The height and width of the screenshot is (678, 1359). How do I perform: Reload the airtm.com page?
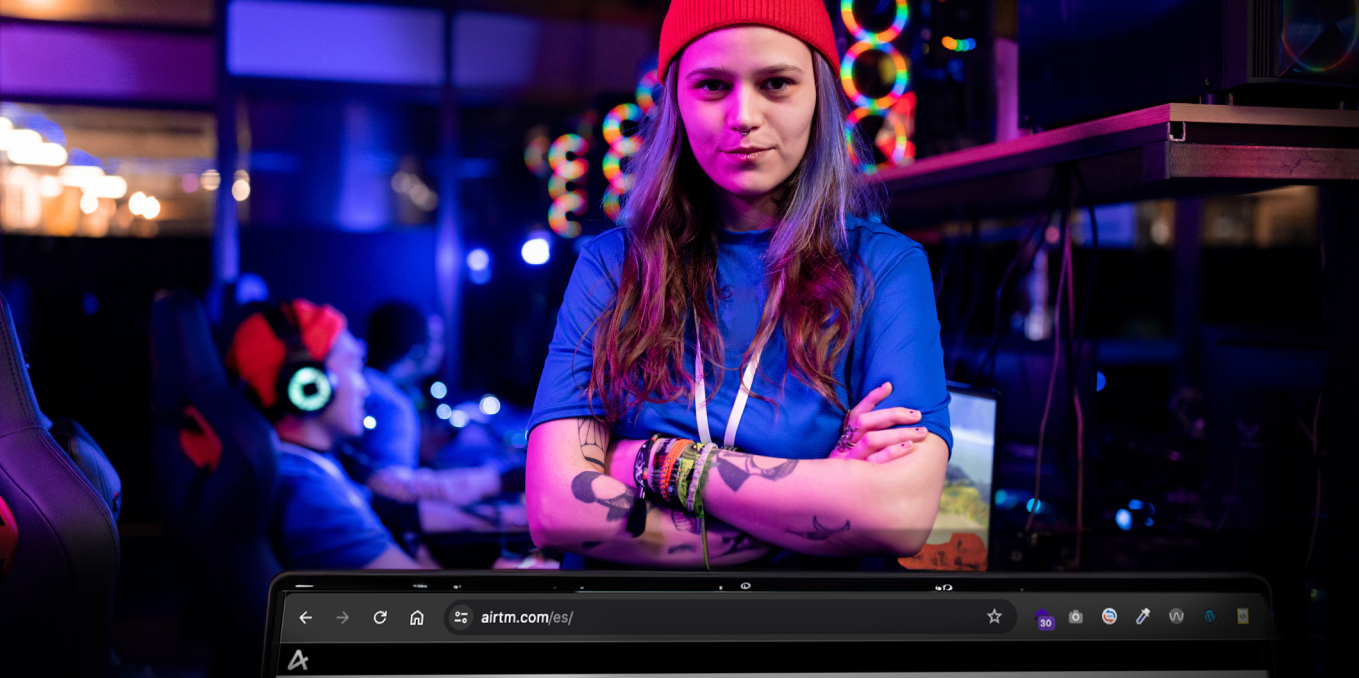click(x=380, y=617)
